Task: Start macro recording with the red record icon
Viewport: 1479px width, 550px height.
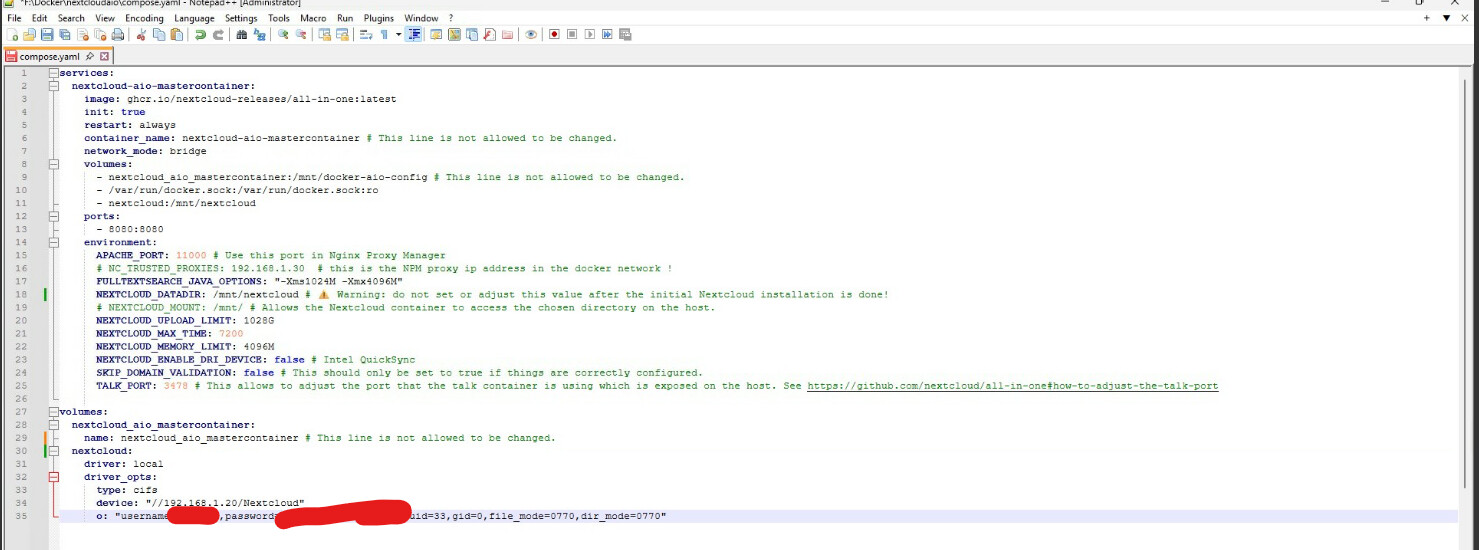Action: tap(554, 35)
